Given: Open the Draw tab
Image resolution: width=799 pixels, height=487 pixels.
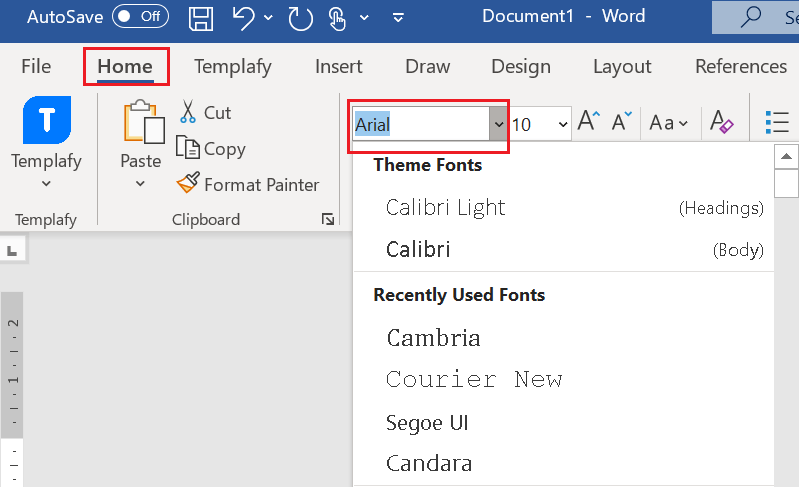Looking at the screenshot, I should [x=428, y=66].
